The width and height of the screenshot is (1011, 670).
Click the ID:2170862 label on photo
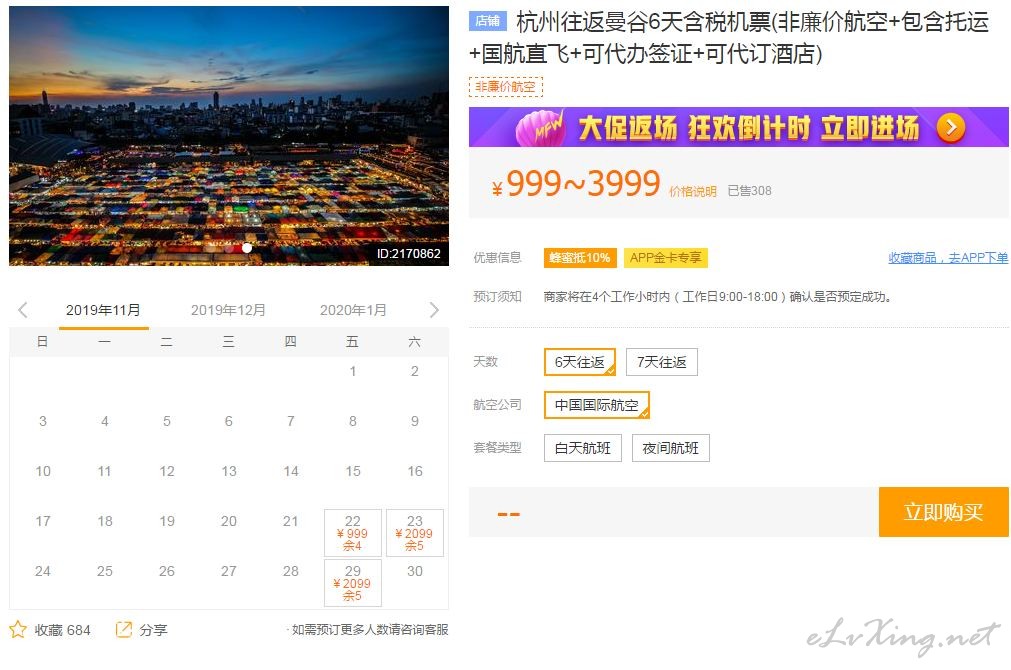(409, 253)
